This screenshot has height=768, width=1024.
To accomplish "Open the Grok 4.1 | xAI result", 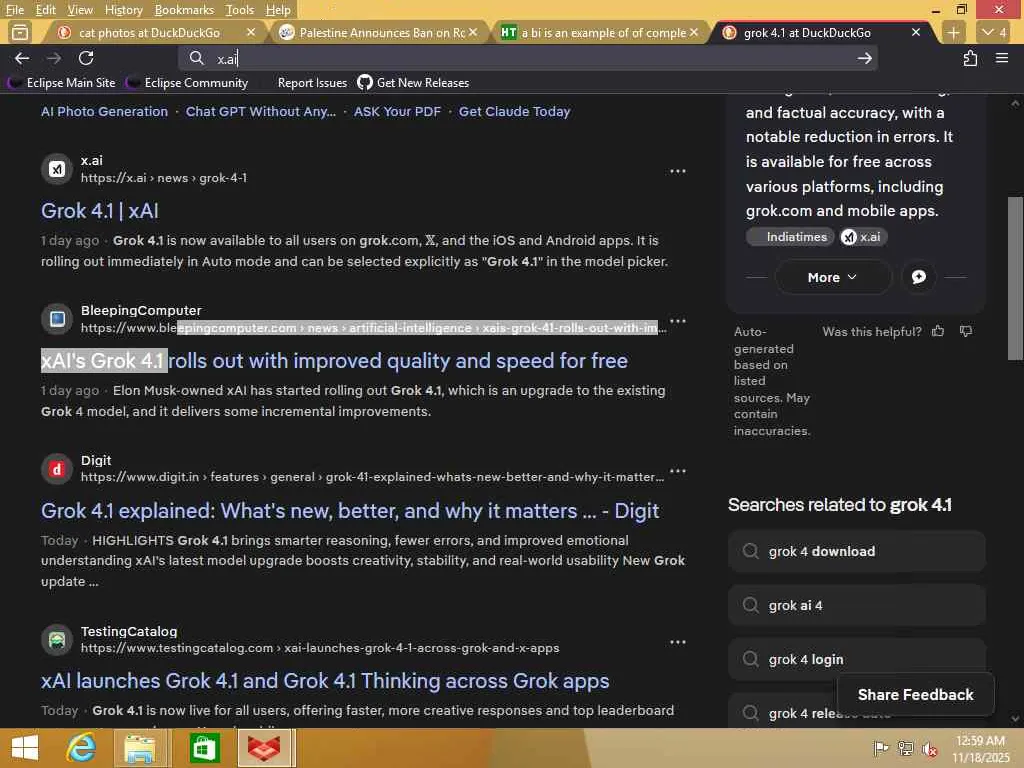I will (100, 211).
